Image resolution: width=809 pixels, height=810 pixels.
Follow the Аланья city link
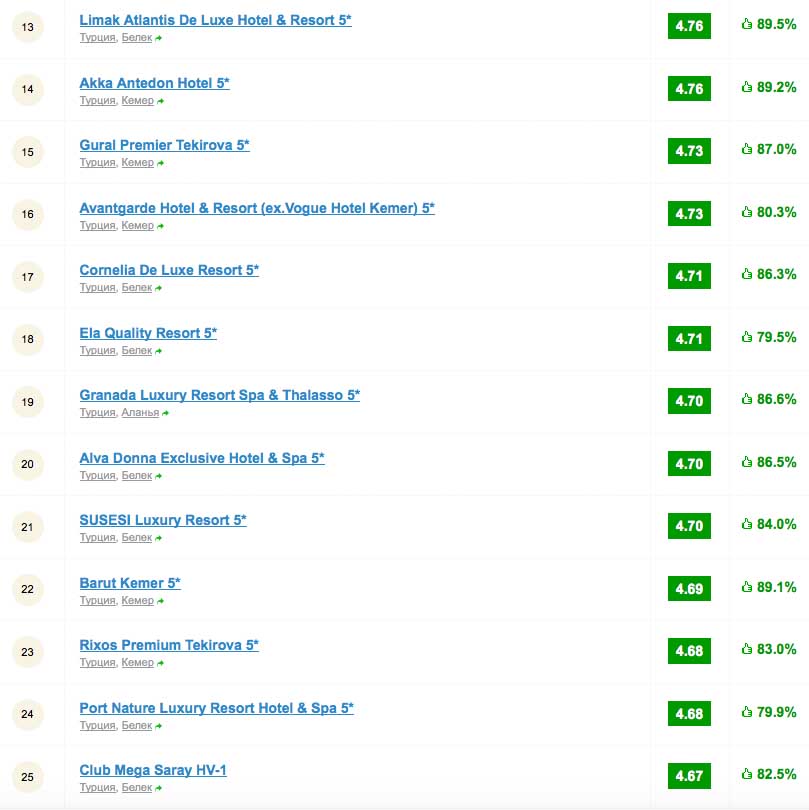140,412
